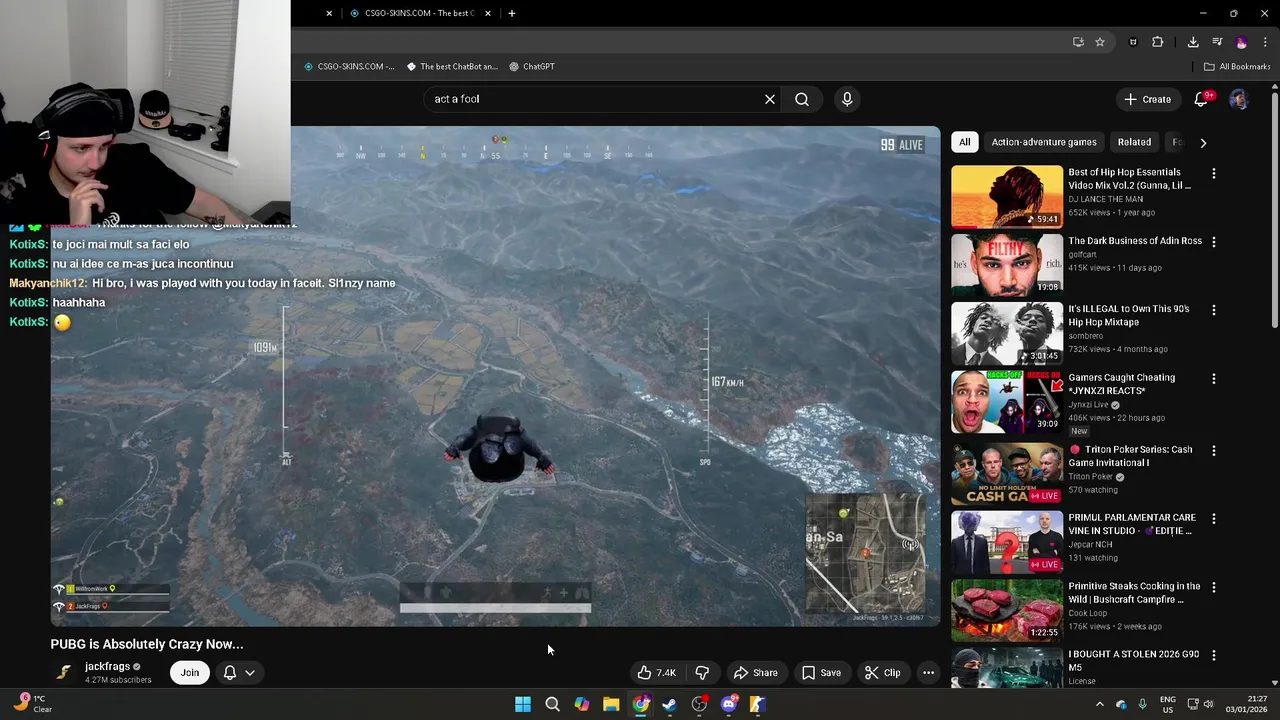
Task: Like the video with thumbs up
Action: (656, 673)
